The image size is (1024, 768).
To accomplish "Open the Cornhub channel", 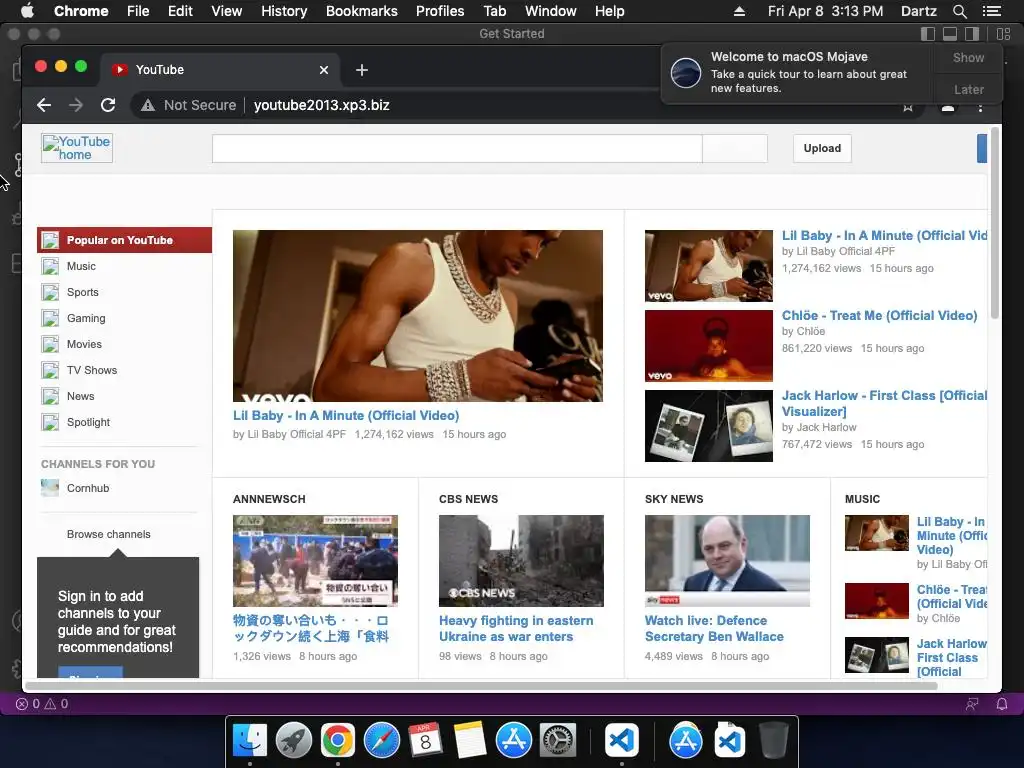I will click(88, 488).
